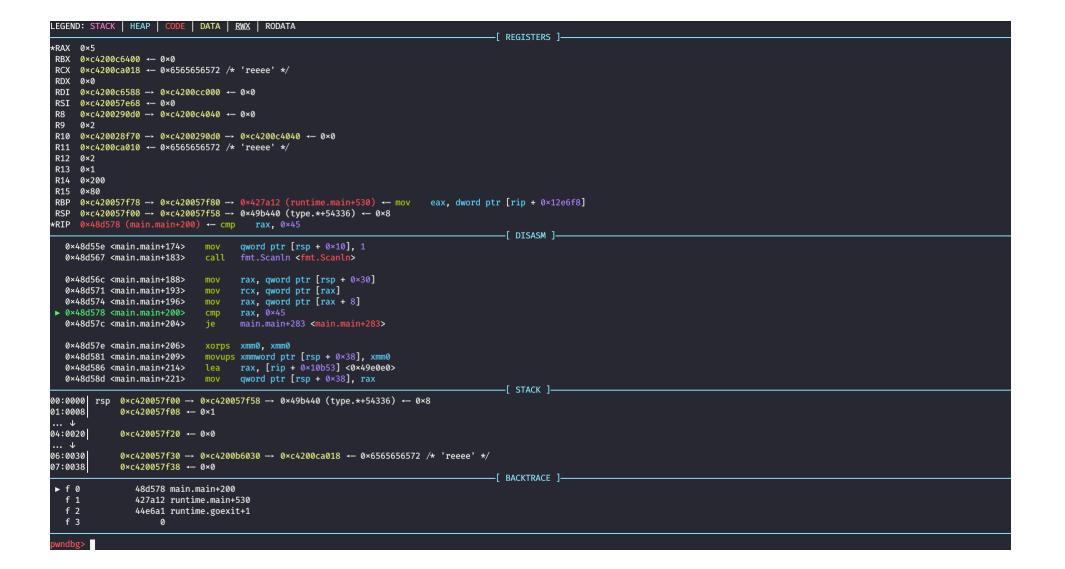Click the RSP register name in REGISTERS
This screenshot has height=569, width=1065.
[x=62, y=213]
